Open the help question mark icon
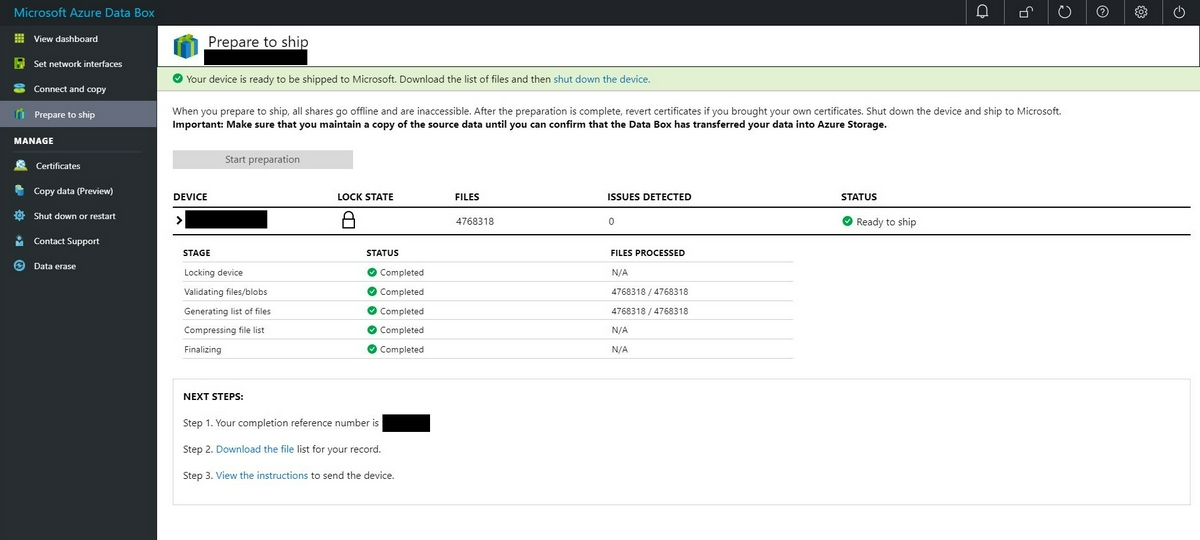1200x540 pixels. [1102, 12]
